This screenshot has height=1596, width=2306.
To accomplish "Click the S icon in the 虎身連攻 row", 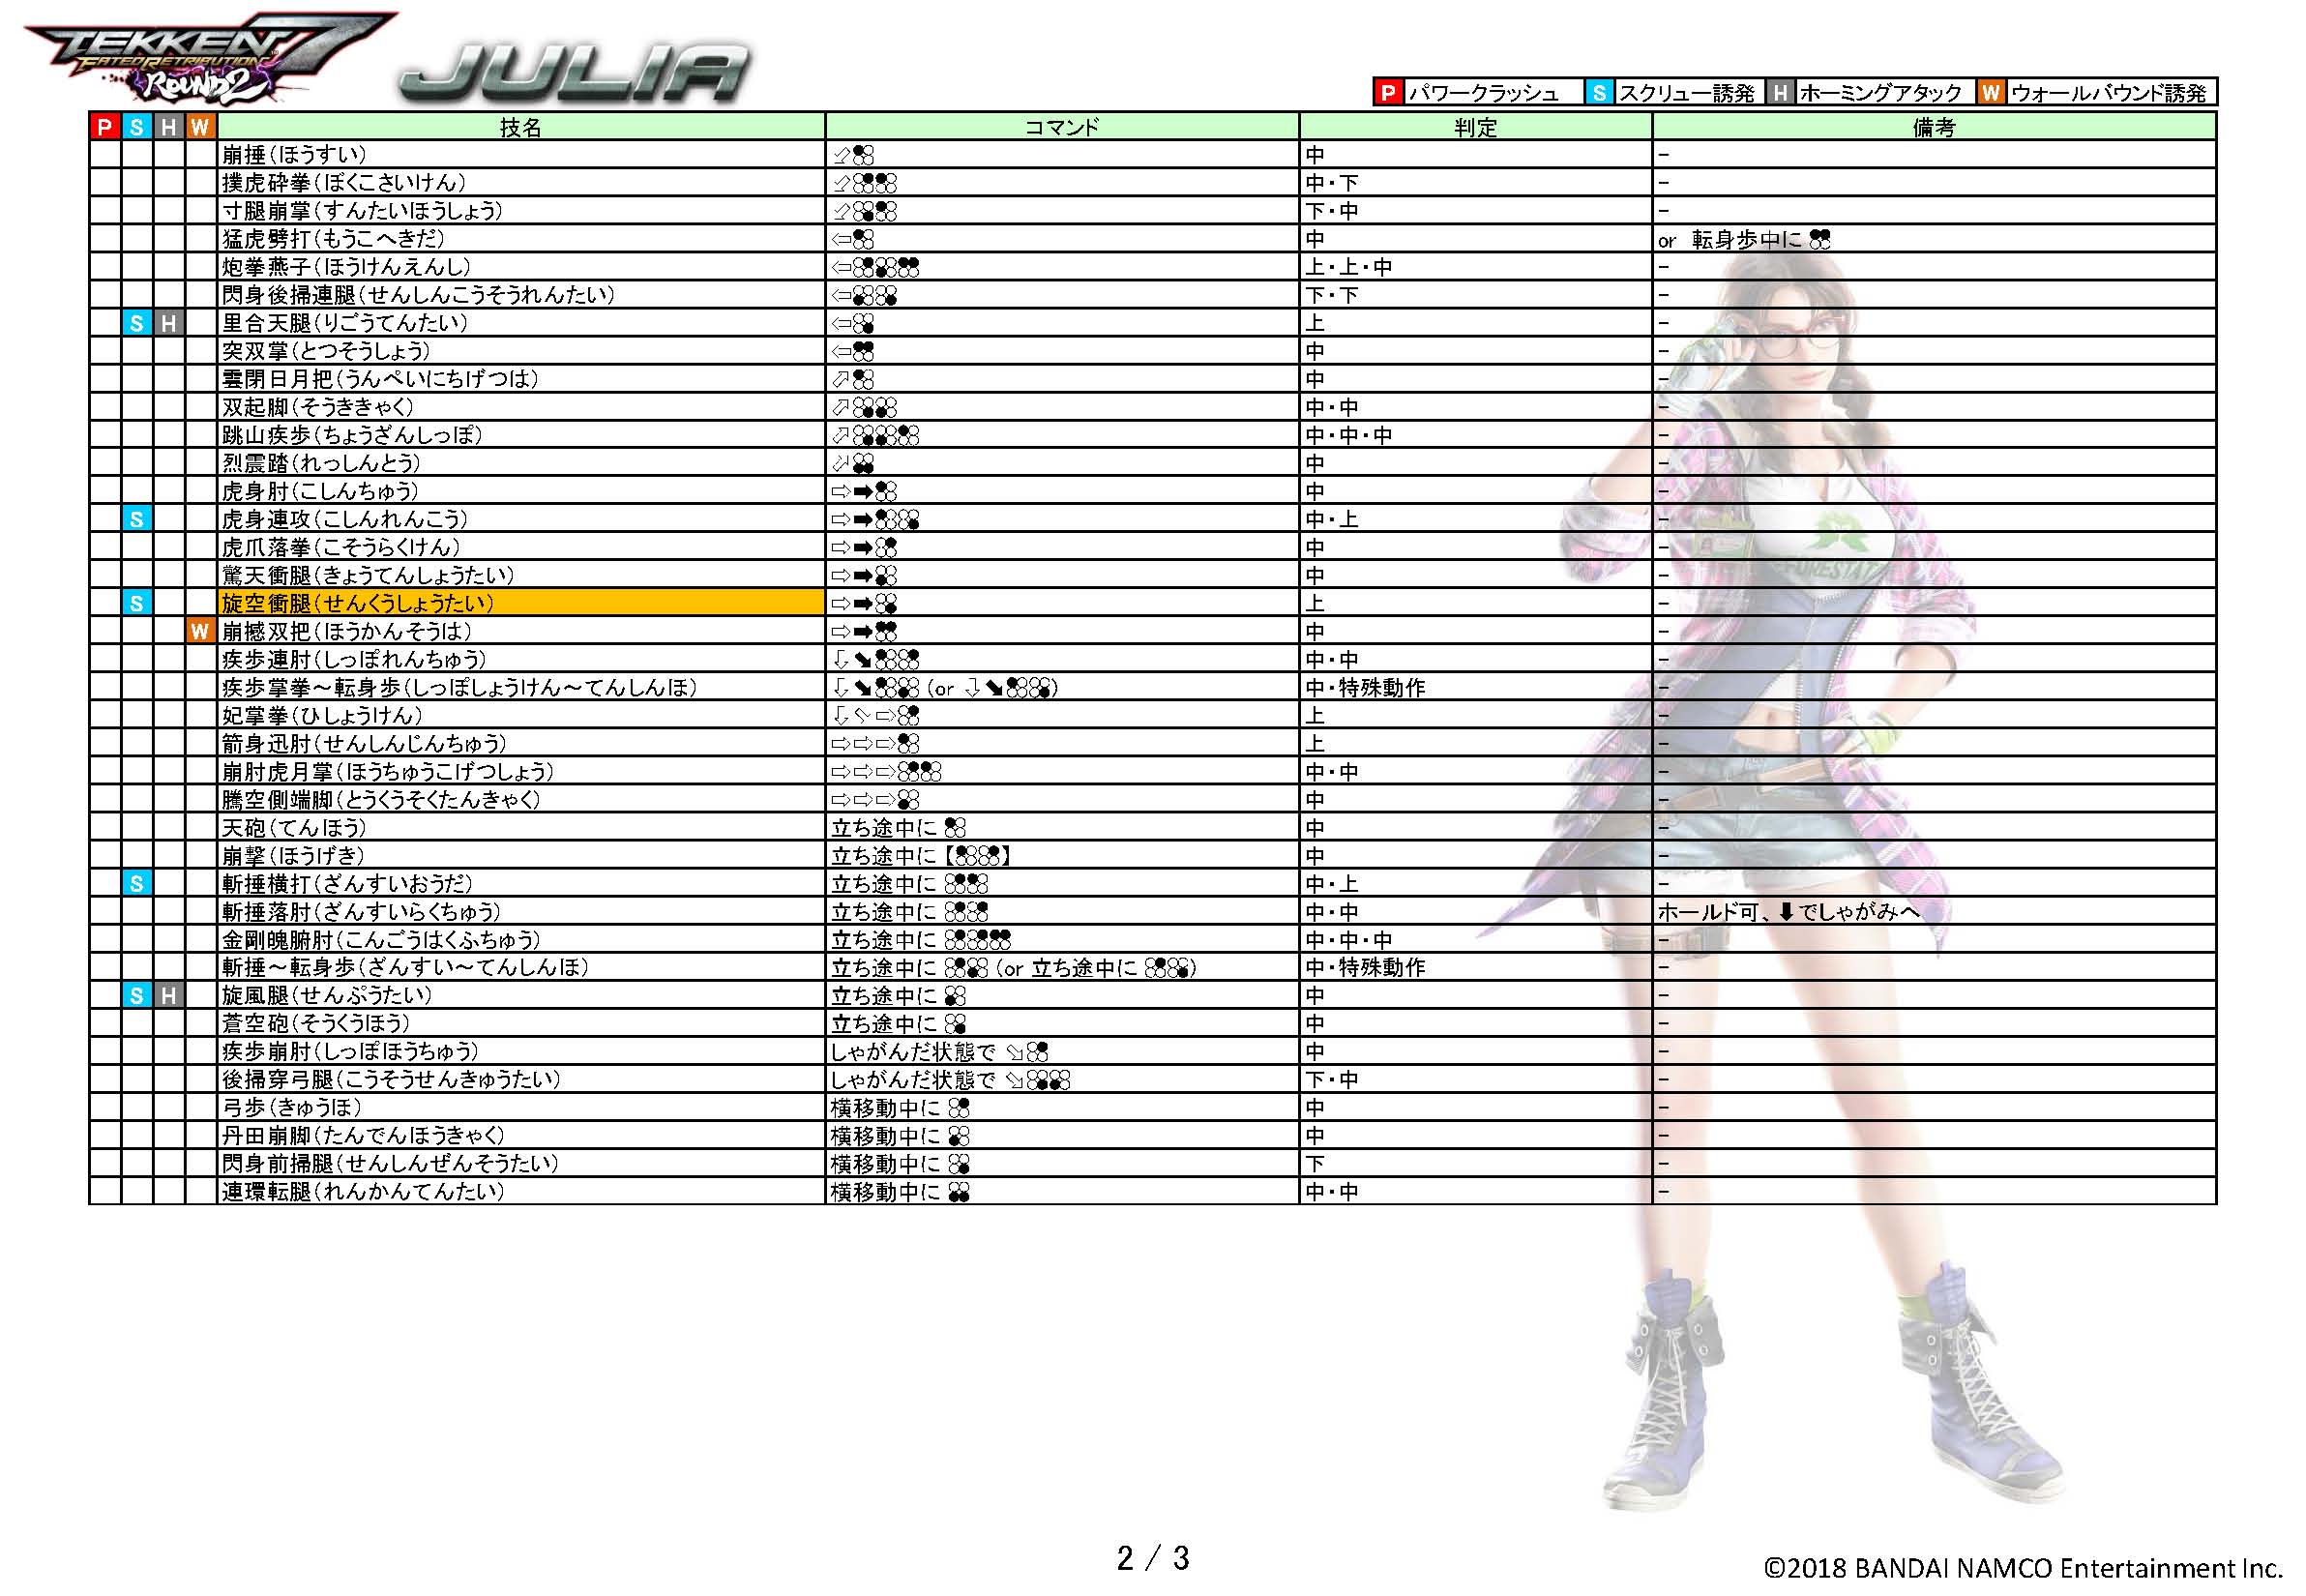I will (137, 519).
